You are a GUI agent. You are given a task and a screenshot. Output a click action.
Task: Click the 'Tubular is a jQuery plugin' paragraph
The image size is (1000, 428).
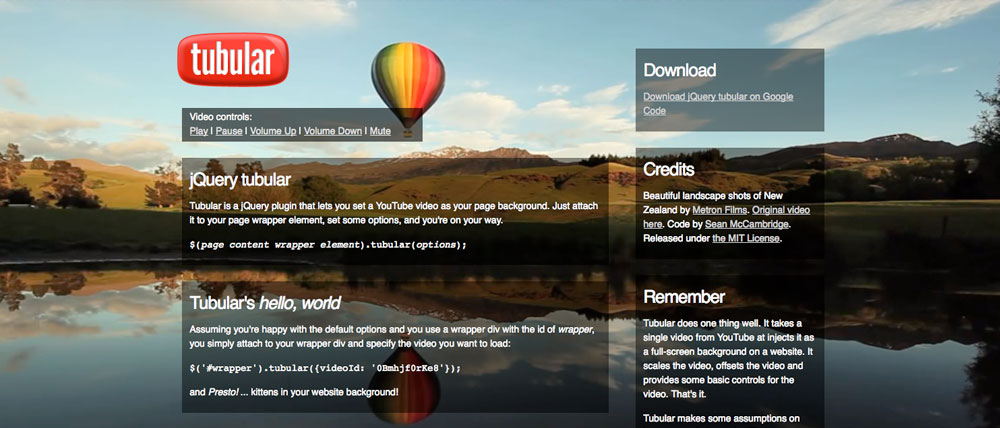(x=395, y=214)
